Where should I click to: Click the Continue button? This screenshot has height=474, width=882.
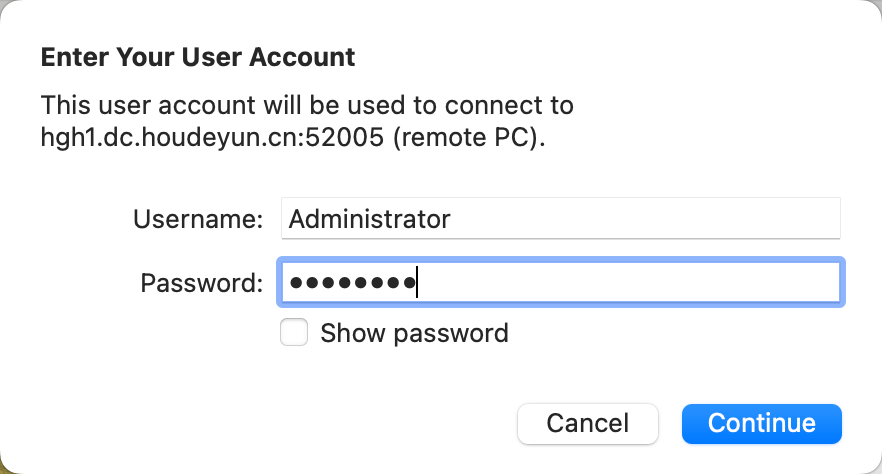(x=761, y=423)
